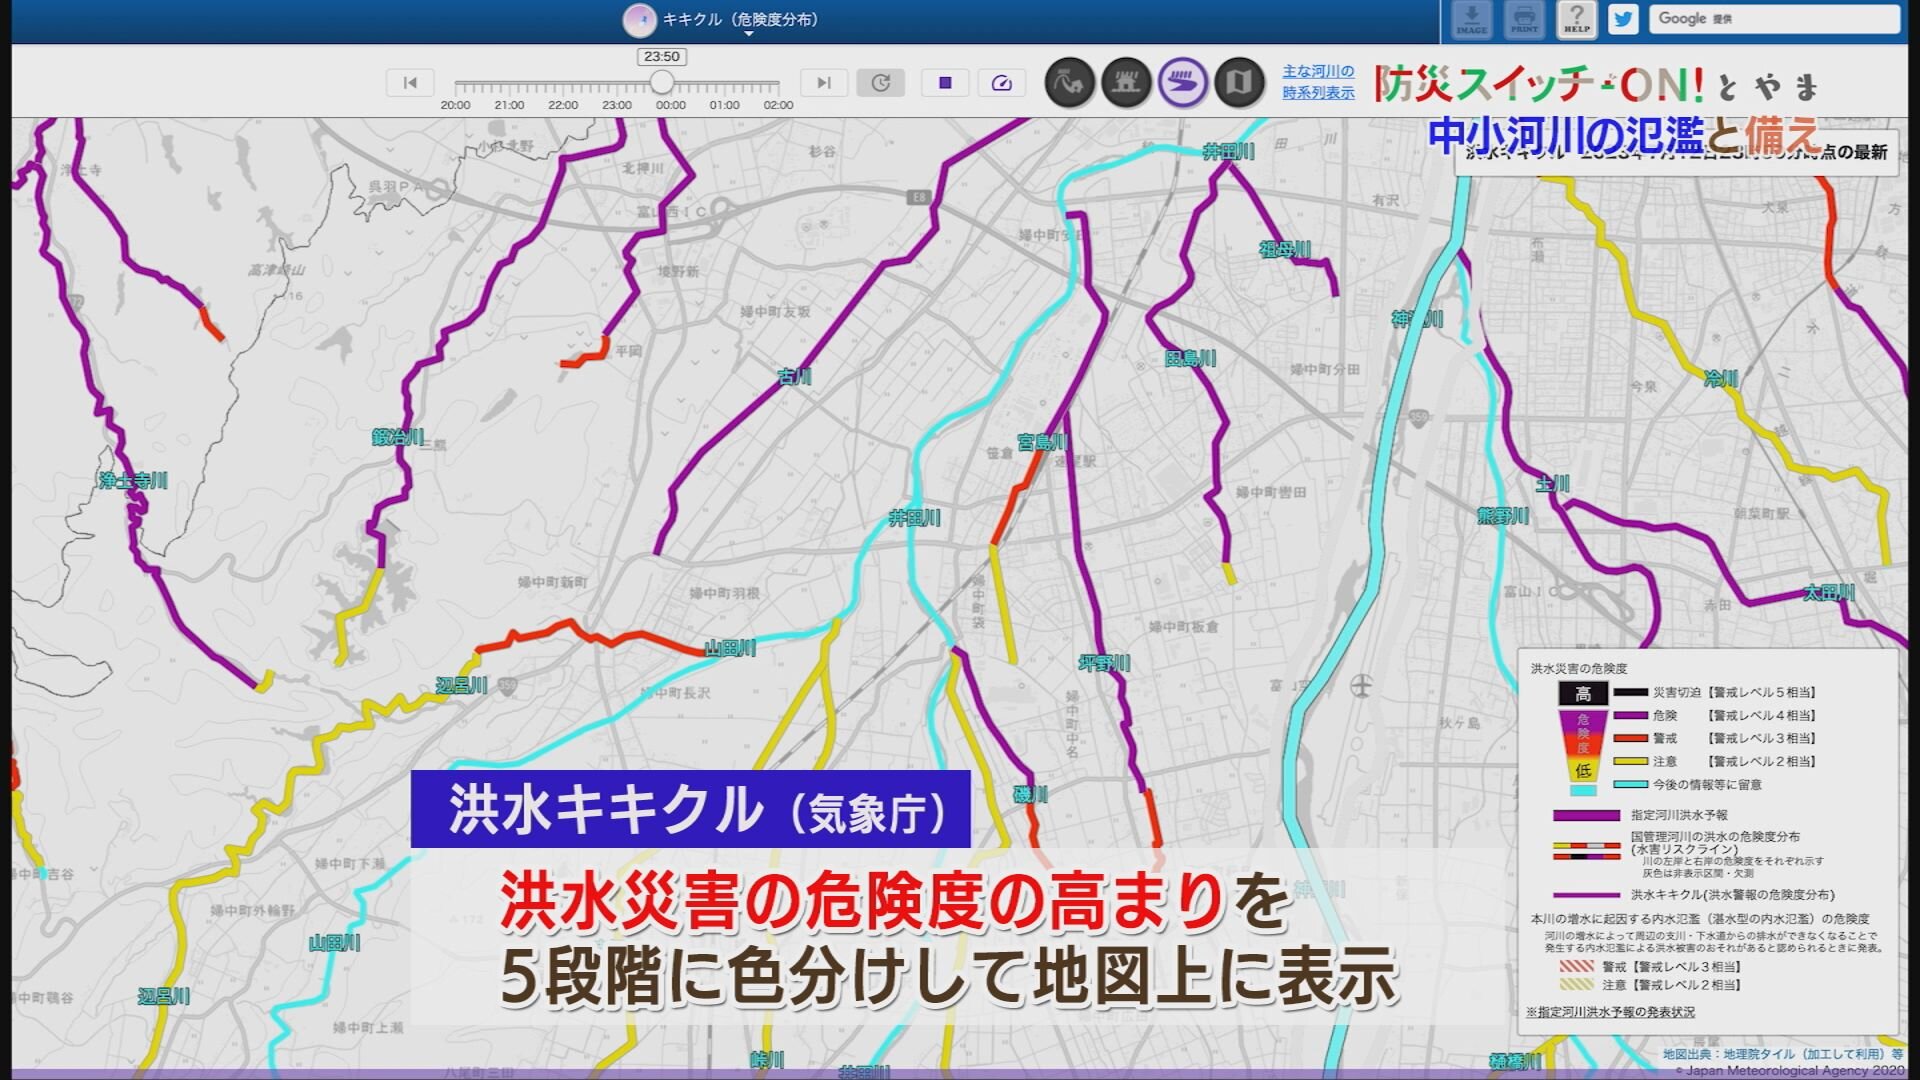Step to next time frame
The height and width of the screenshot is (1080, 1920).
pos(823,83)
